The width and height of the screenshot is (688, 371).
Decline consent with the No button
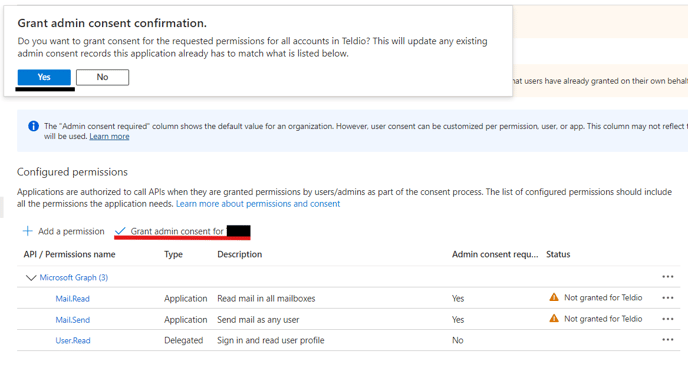[x=102, y=77]
